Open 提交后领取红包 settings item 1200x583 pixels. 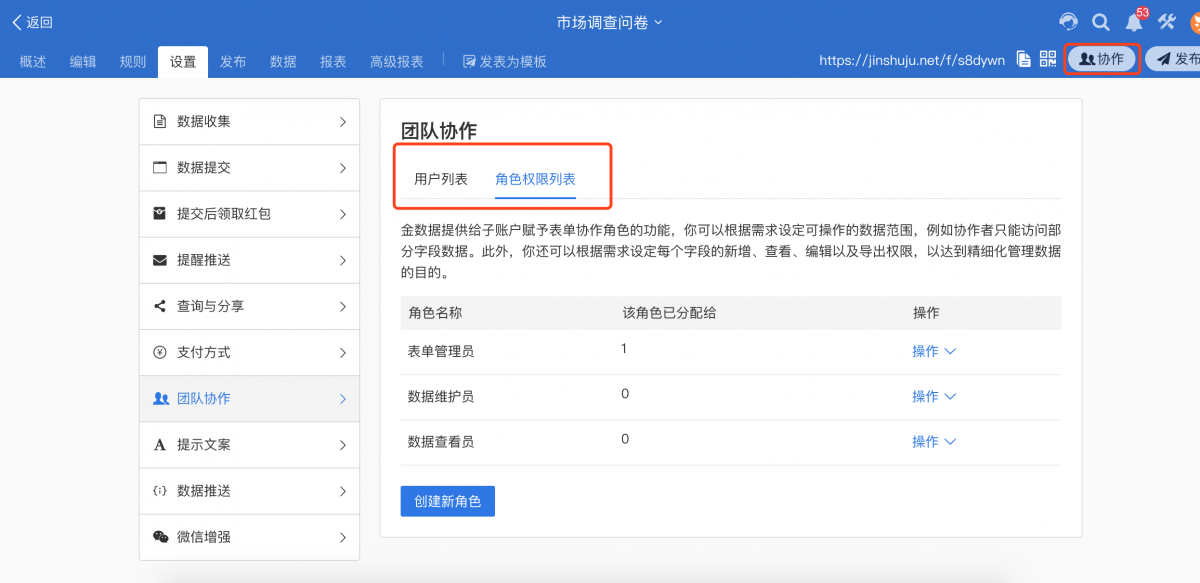[x=249, y=214]
